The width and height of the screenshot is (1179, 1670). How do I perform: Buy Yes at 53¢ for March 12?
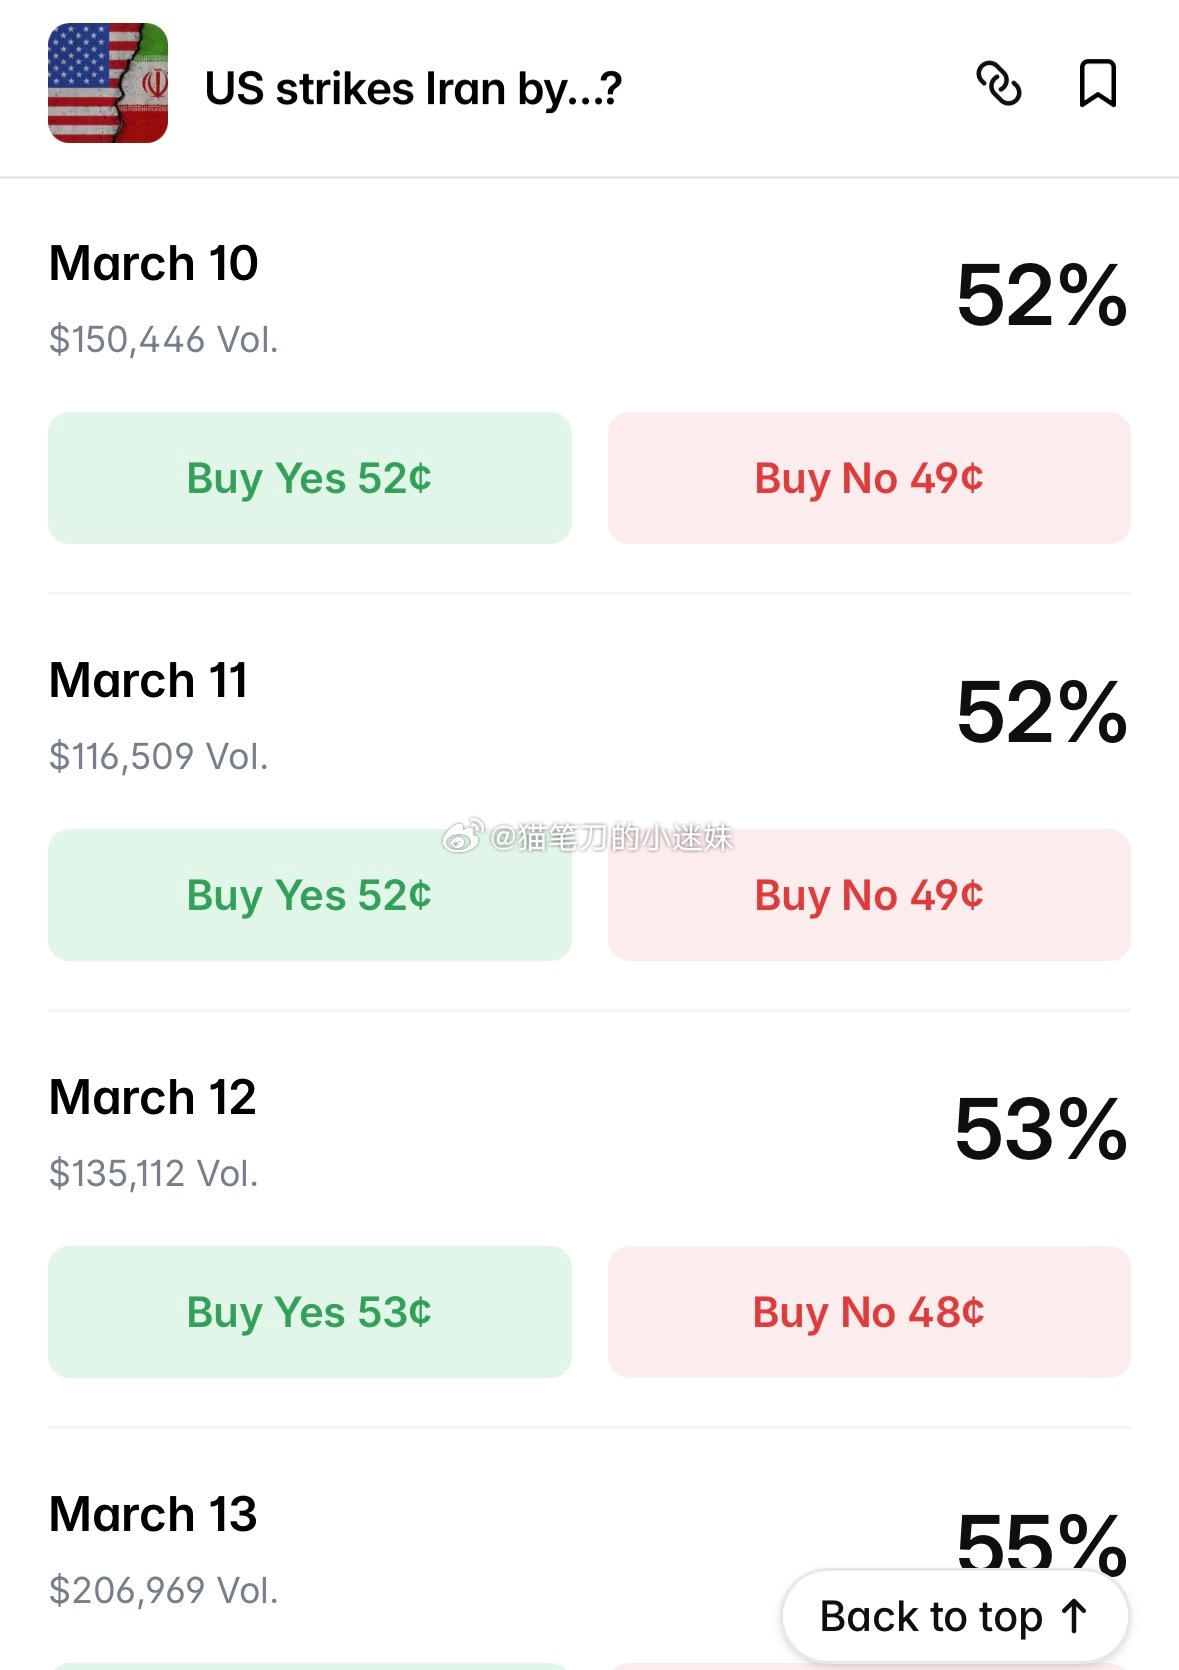point(309,1312)
